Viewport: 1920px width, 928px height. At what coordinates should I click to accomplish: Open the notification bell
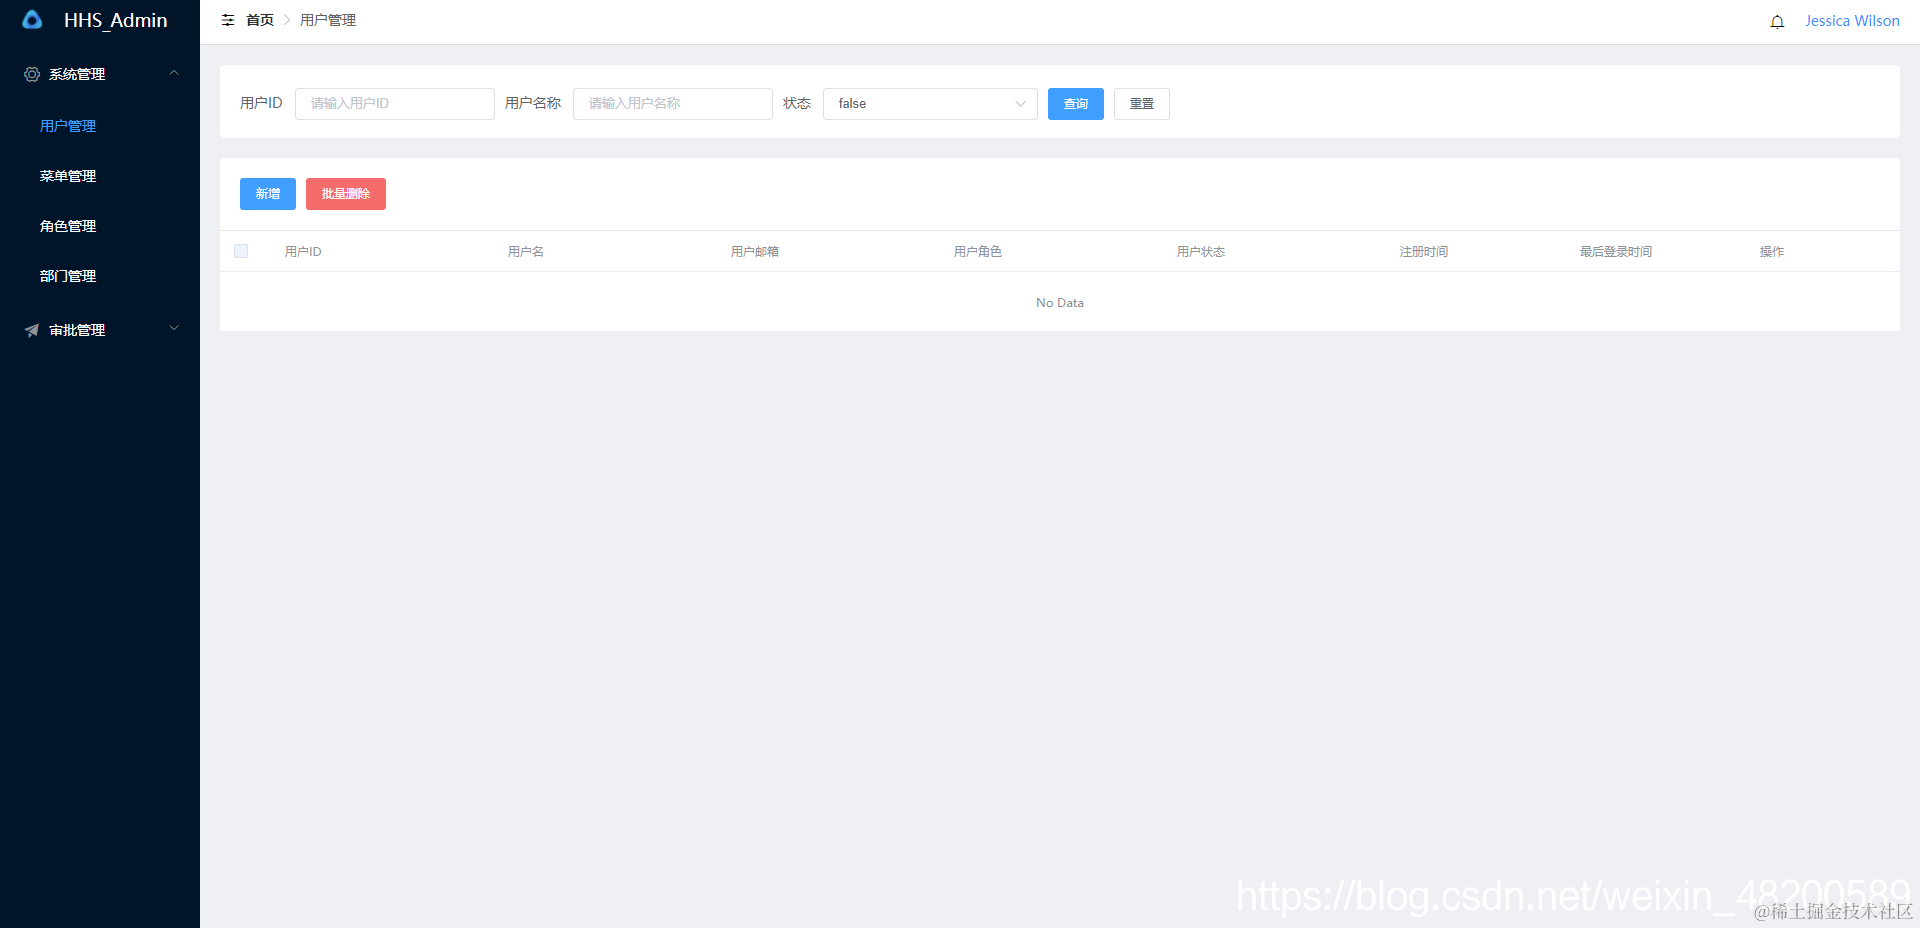[x=1777, y=21]
